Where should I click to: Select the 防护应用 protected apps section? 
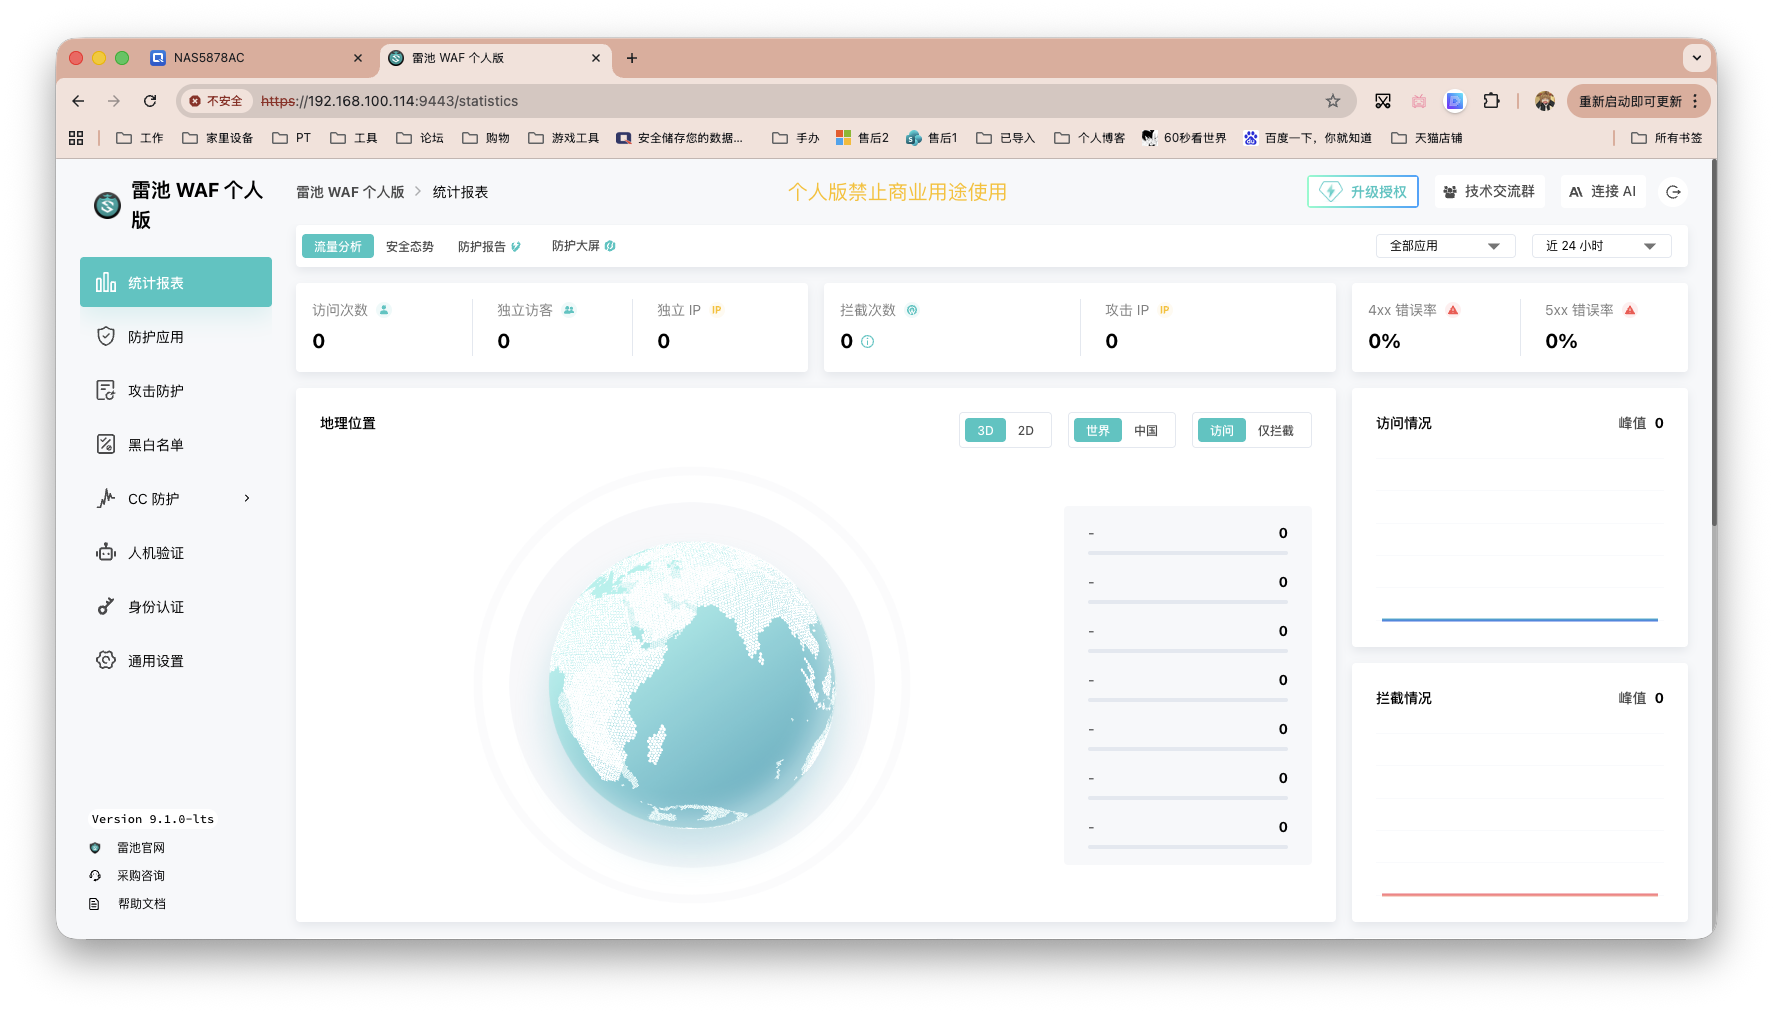(x=156, y=336)
